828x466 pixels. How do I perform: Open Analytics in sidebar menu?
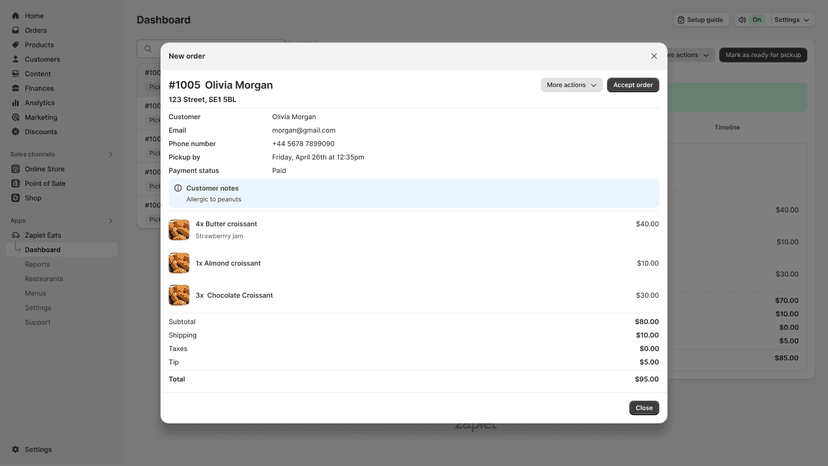coord(40,103)
